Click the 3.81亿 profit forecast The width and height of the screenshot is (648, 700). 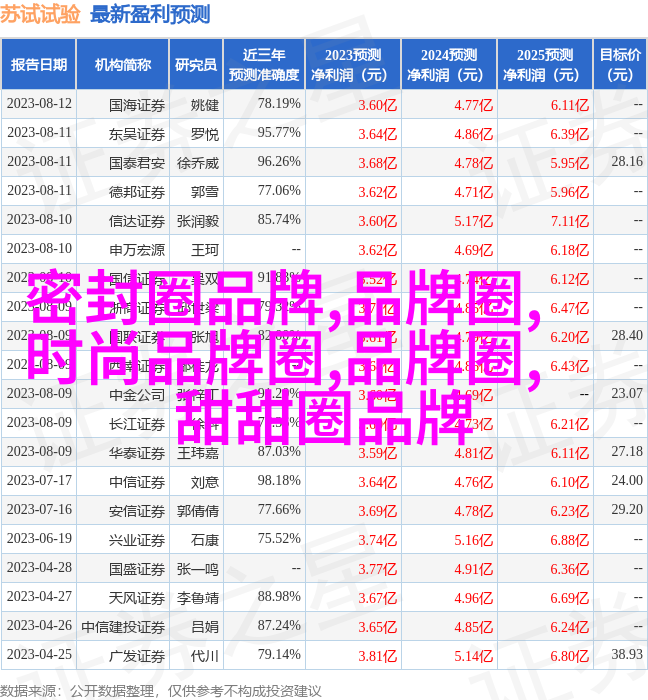click(x=378, y=656)
